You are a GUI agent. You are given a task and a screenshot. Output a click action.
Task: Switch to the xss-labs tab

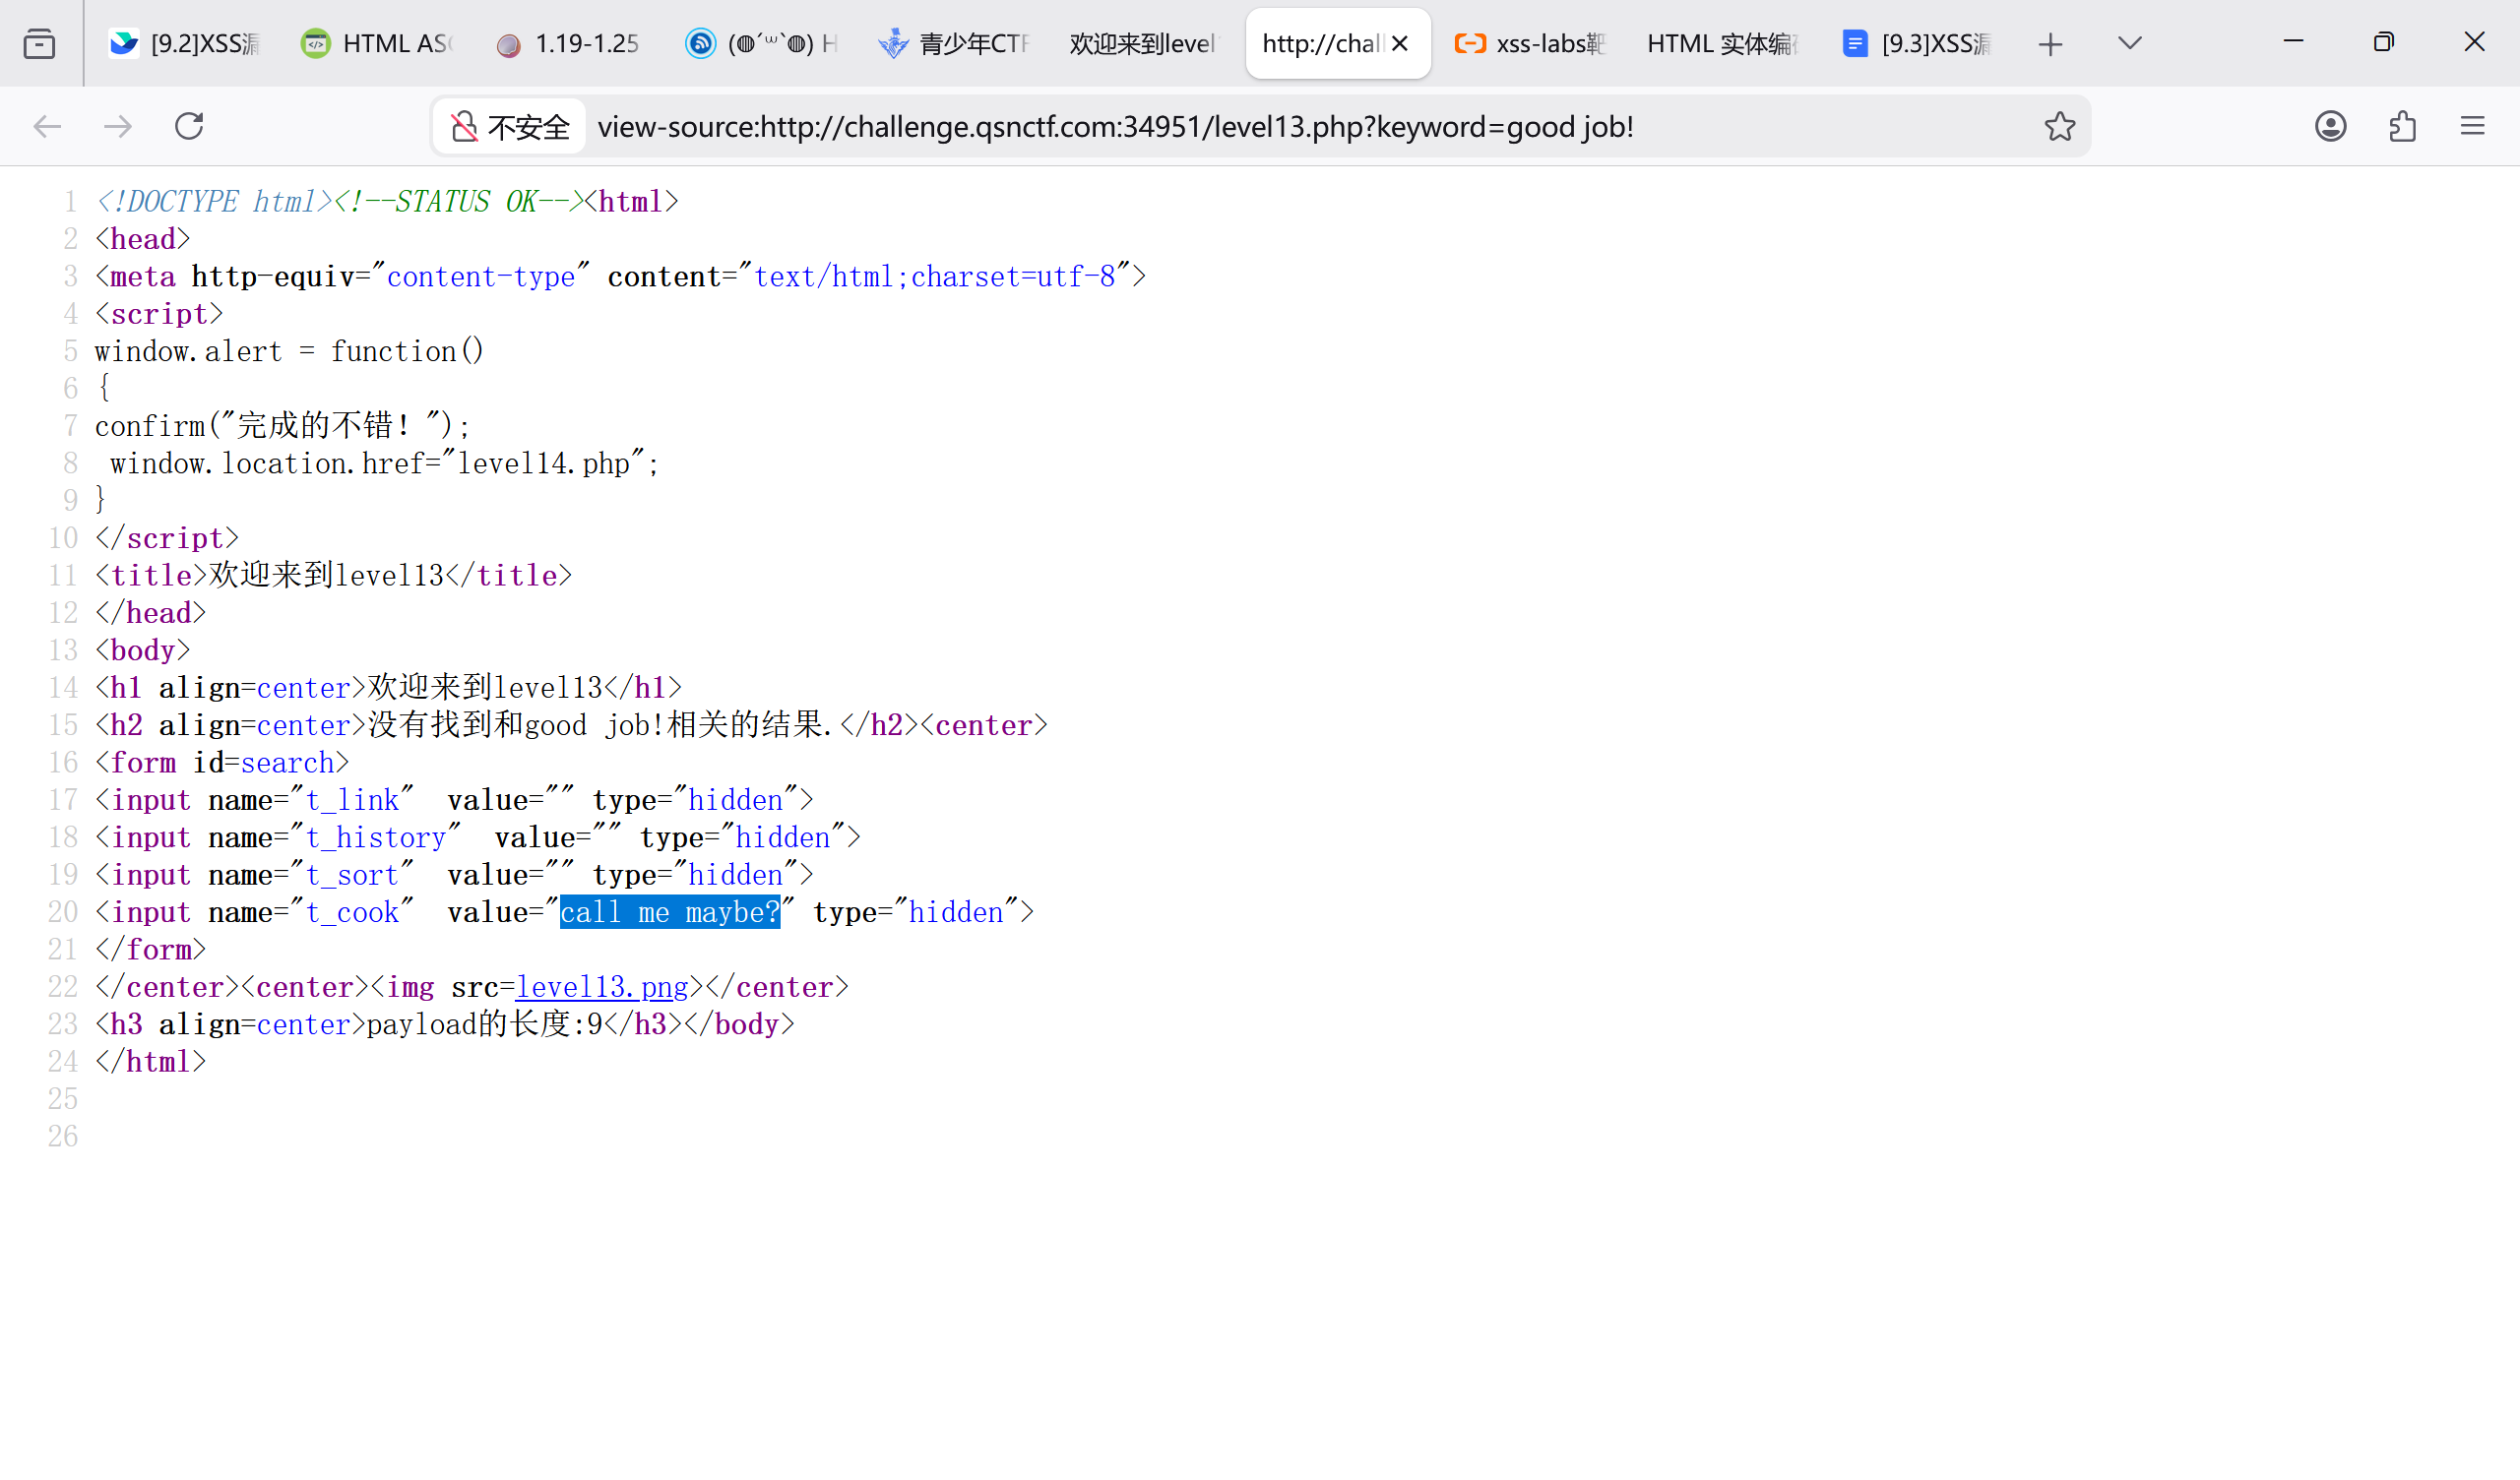click(1530, 44)
